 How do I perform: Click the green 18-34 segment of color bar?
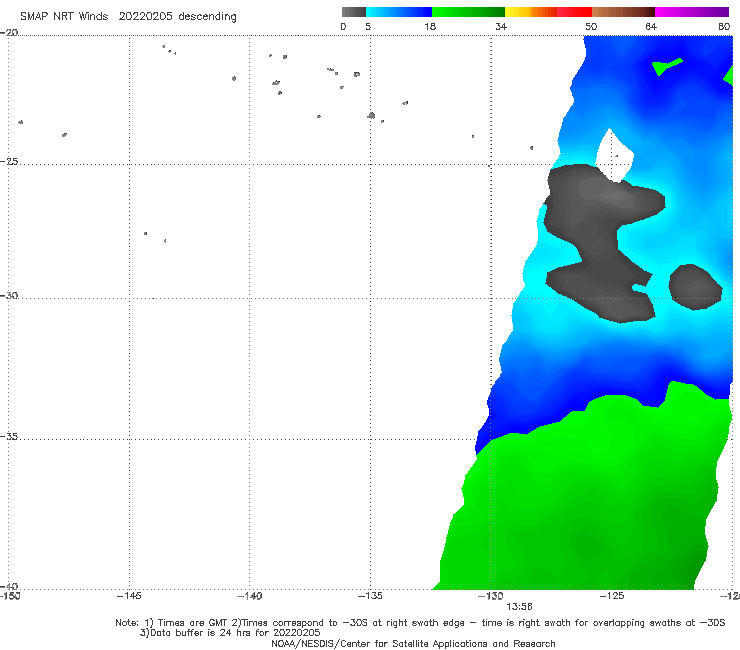(x=468, y=12)
